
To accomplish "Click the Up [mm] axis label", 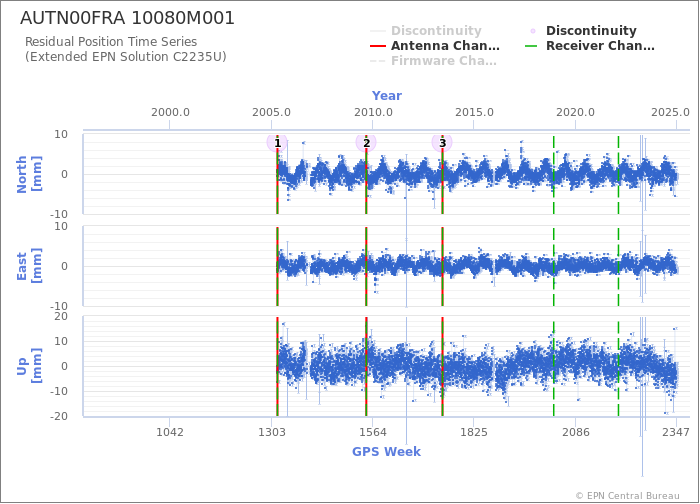I will click(29, 366).
